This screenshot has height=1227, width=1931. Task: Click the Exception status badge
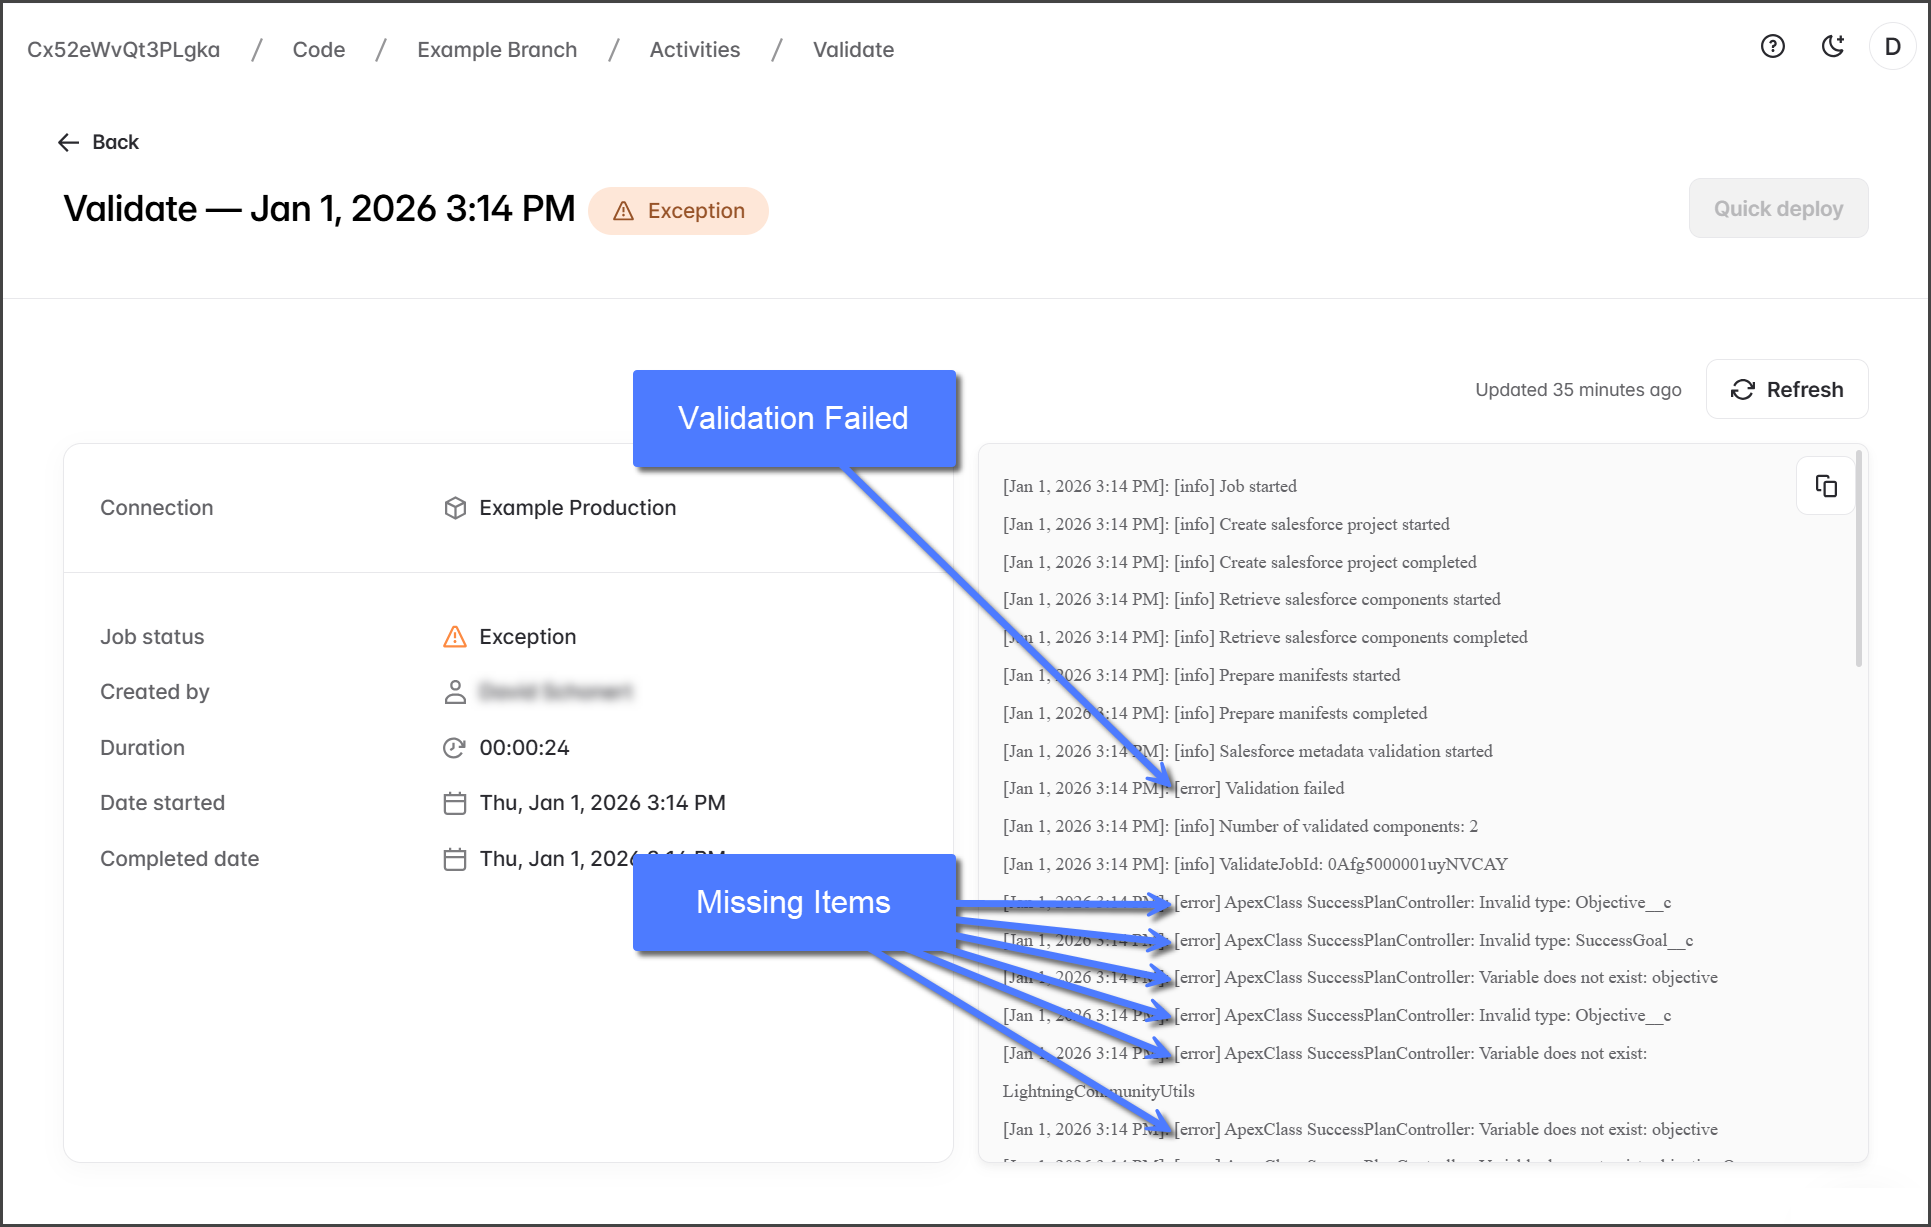(678, 211)
